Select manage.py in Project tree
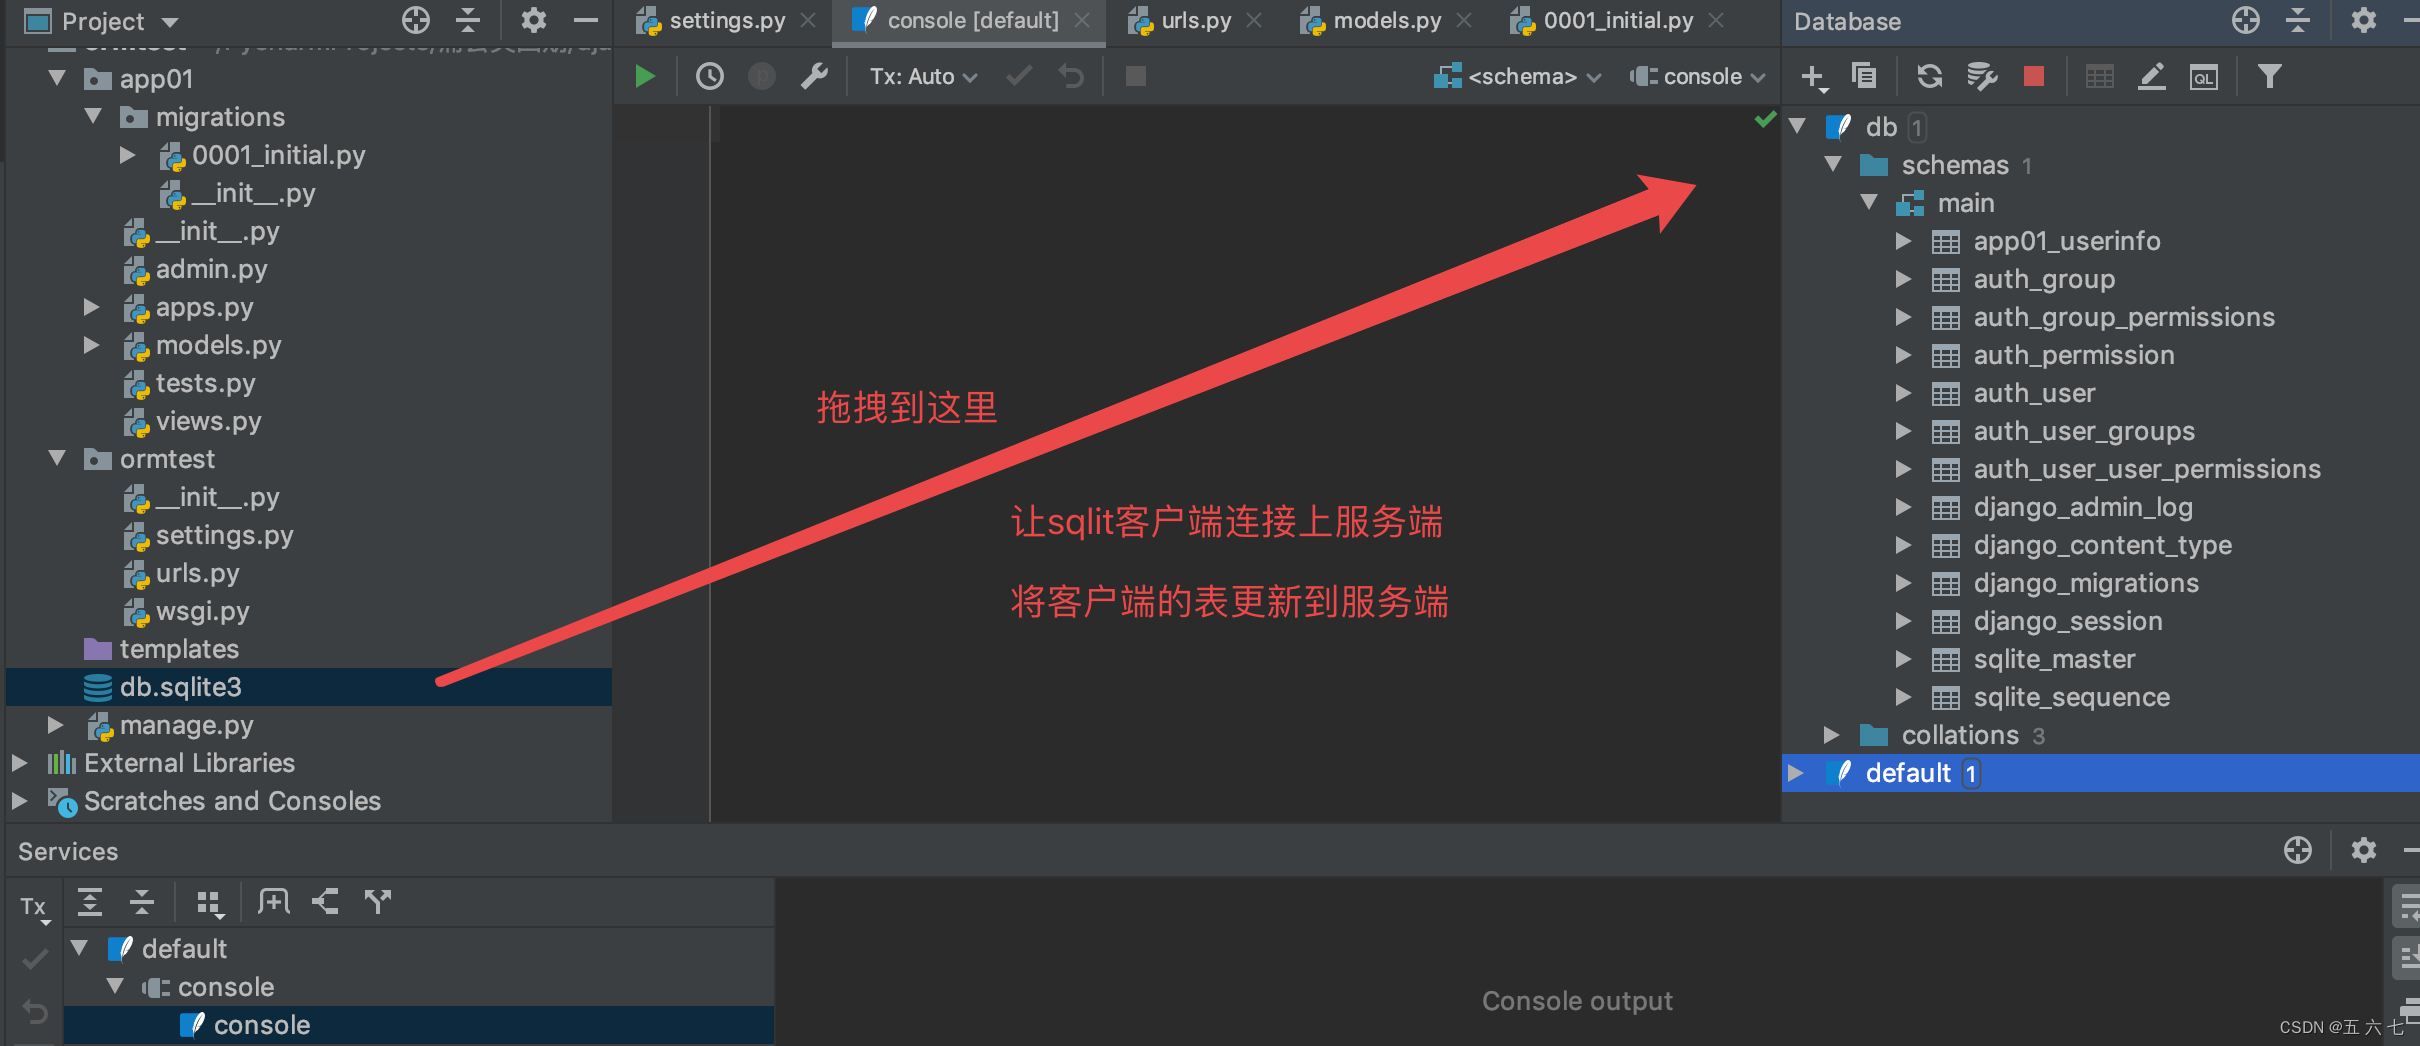Viewport: 2420px width, 1046px height. coord(186,725)
